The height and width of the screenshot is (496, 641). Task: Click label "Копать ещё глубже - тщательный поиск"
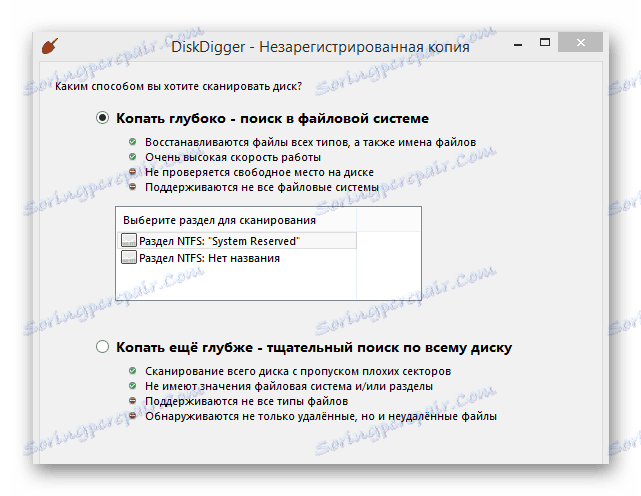coord(314,347)
